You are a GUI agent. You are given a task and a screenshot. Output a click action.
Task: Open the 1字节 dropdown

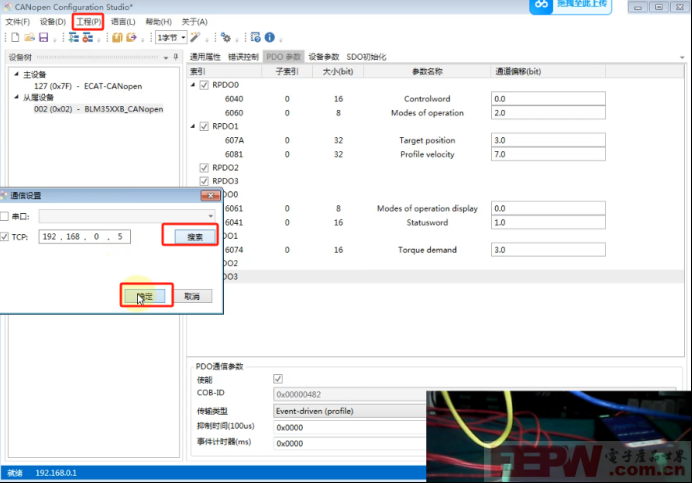click(171, 38)
